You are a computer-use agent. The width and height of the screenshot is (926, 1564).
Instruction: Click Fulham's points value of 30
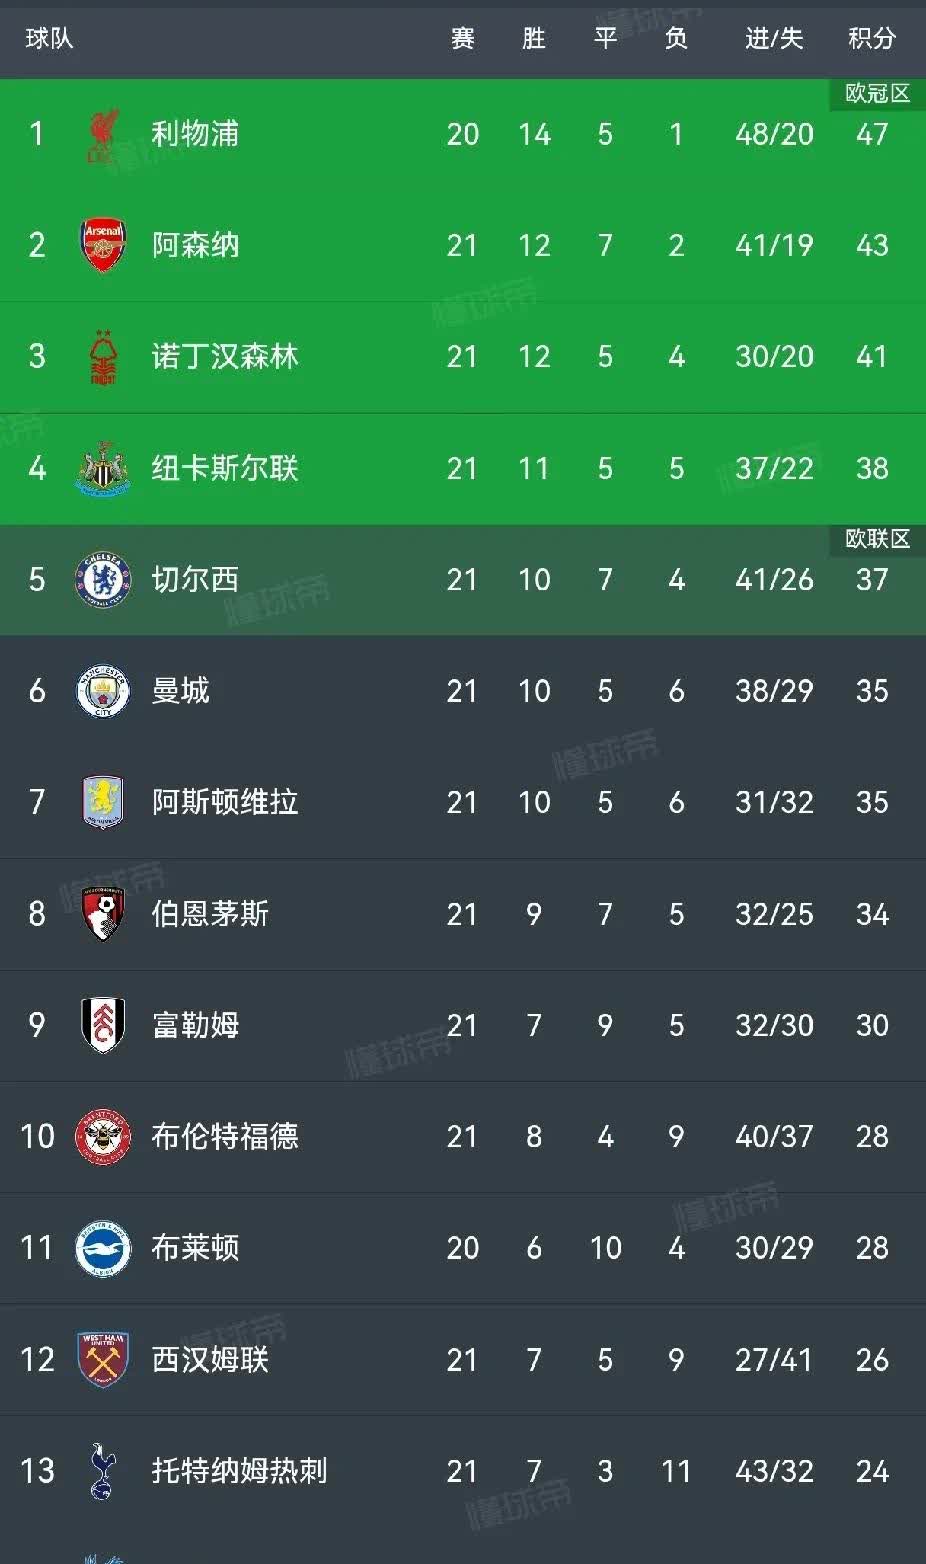click(x=871, y=1025)
